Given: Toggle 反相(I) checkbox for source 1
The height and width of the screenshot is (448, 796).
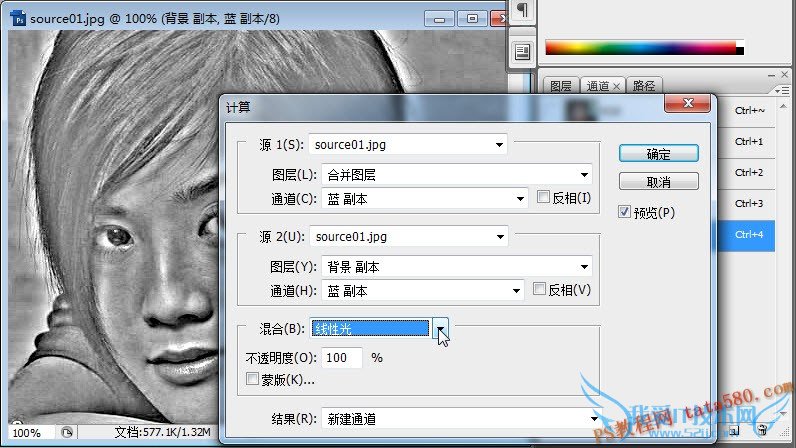Looking at the screenshot, I should [543, 197].
